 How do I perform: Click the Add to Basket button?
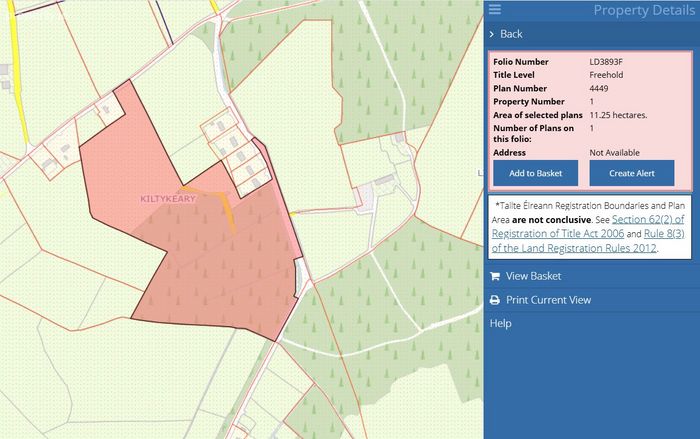pyautogui.click(x=535, y=173)
